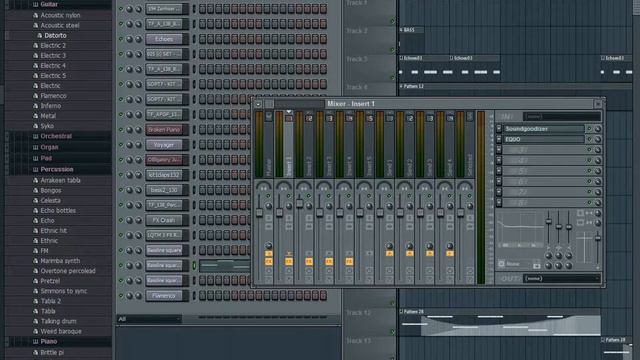
Task: Expand the Piano folder in browser
Action: (48, 341)
